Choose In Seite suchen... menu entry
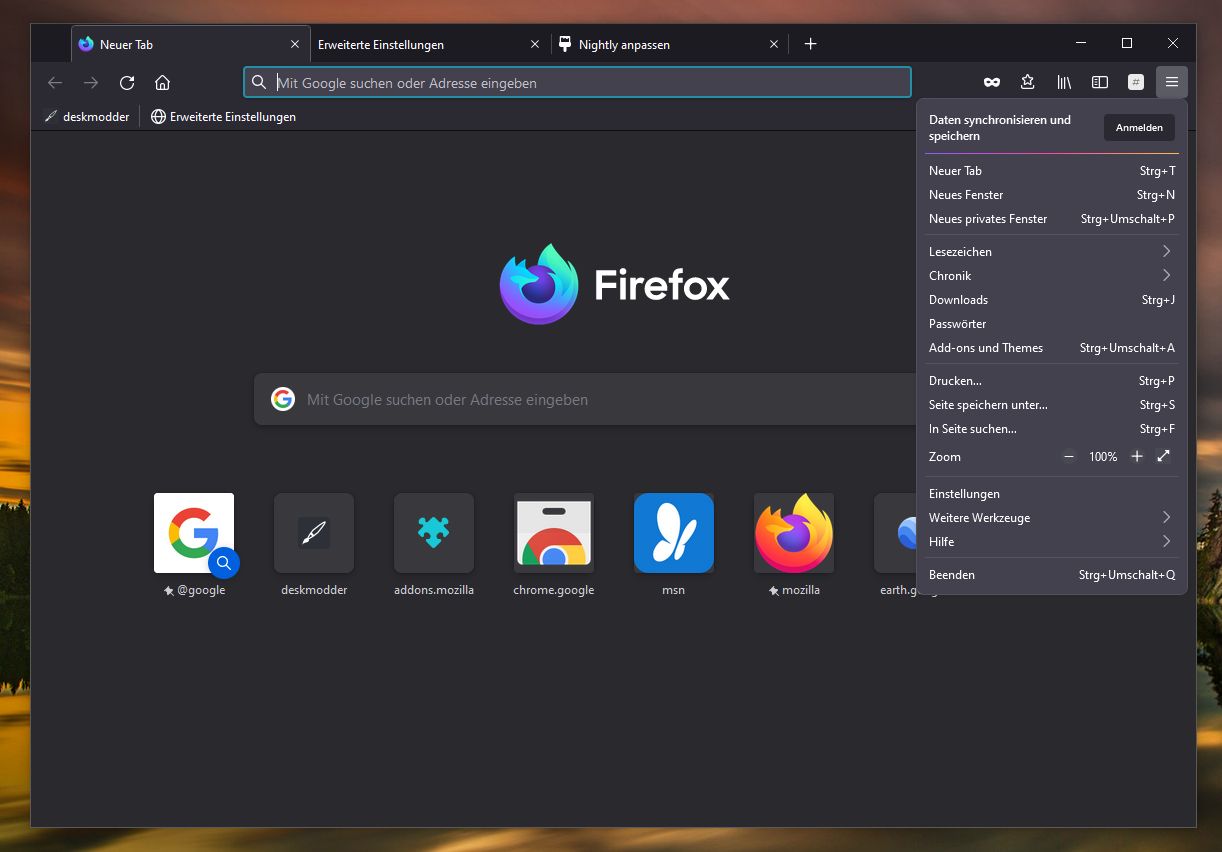 coord(1051,429)
